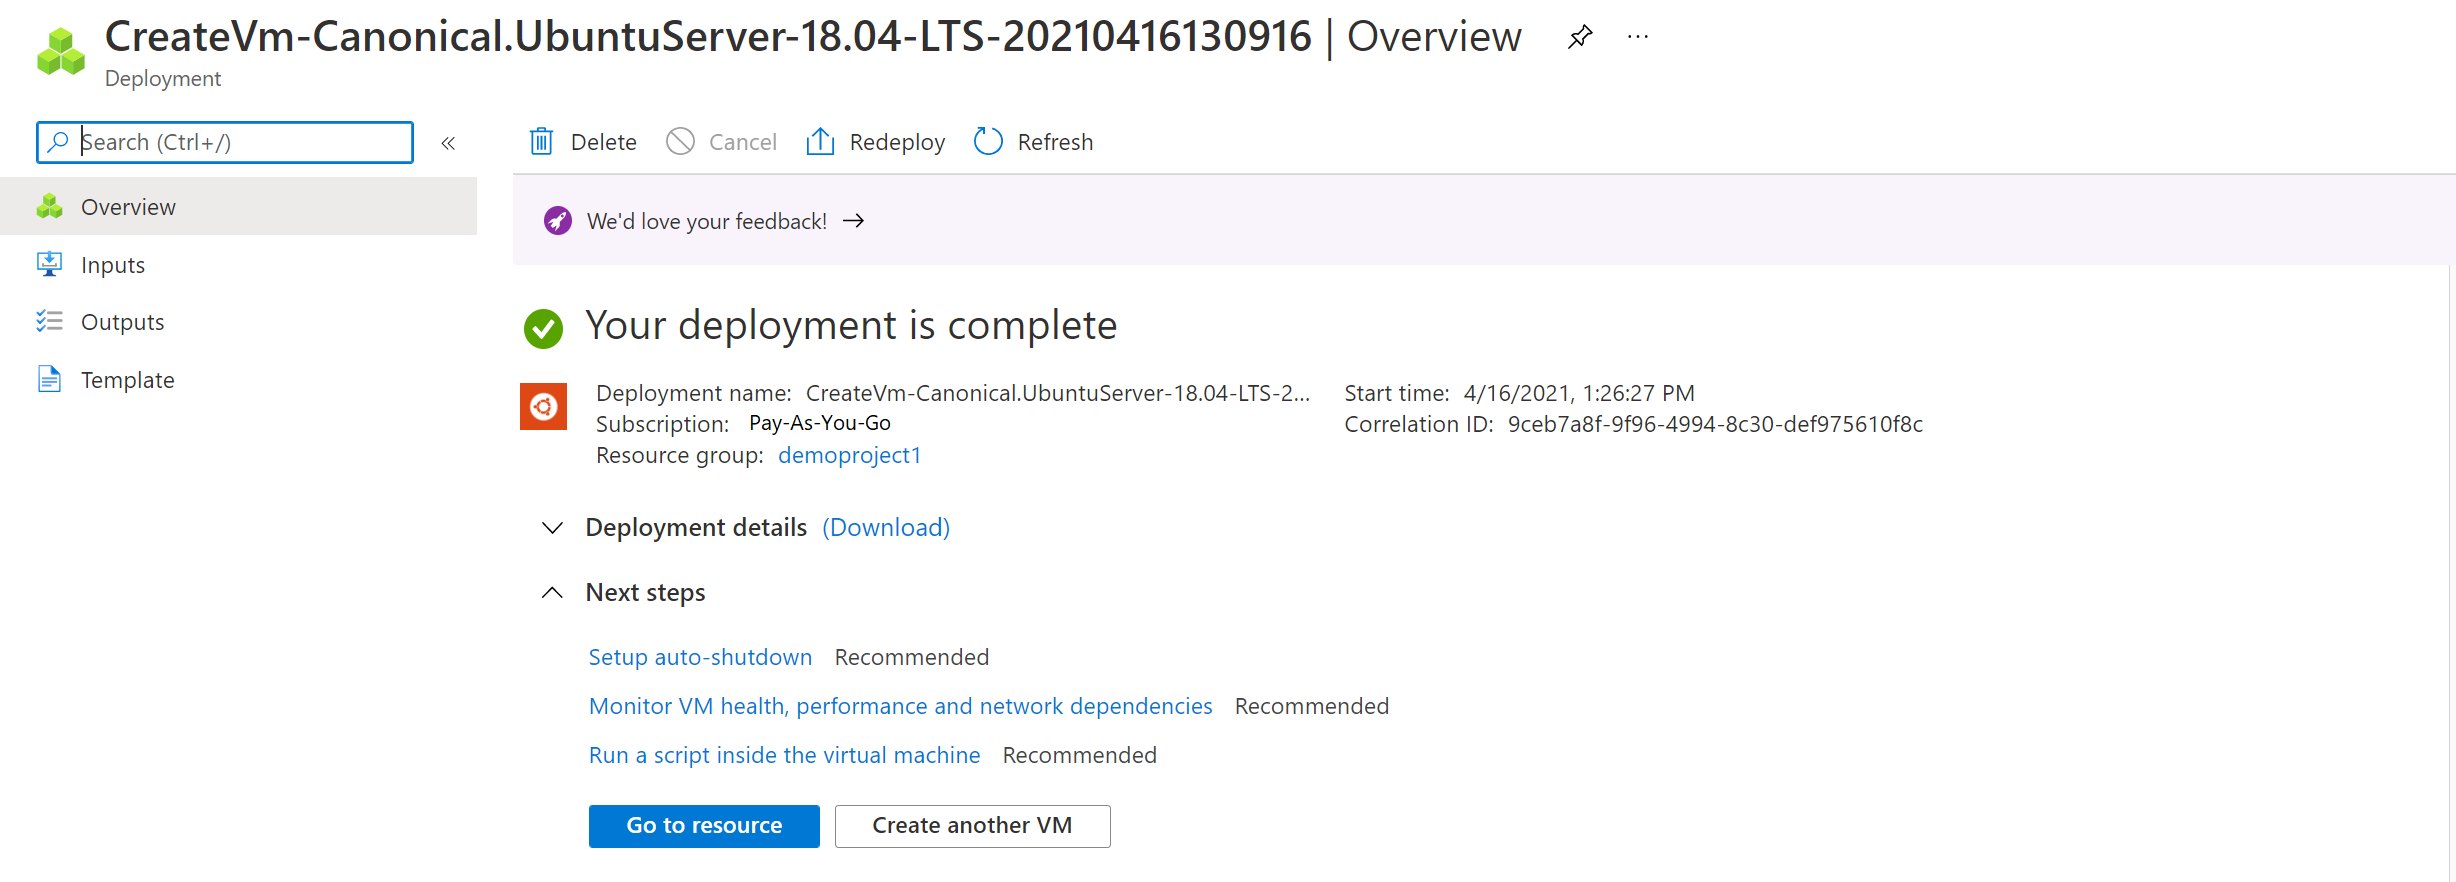Collapse the left navigation sidebar
This screenshot has width=2456, height=882.
point(449,143)
